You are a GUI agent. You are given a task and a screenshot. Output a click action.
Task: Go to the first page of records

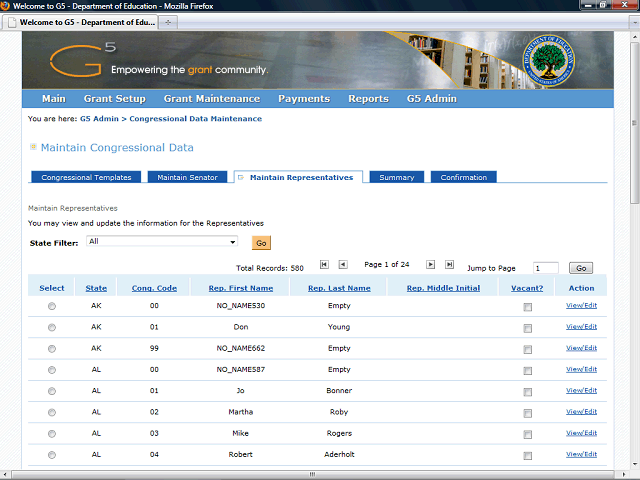324,265
